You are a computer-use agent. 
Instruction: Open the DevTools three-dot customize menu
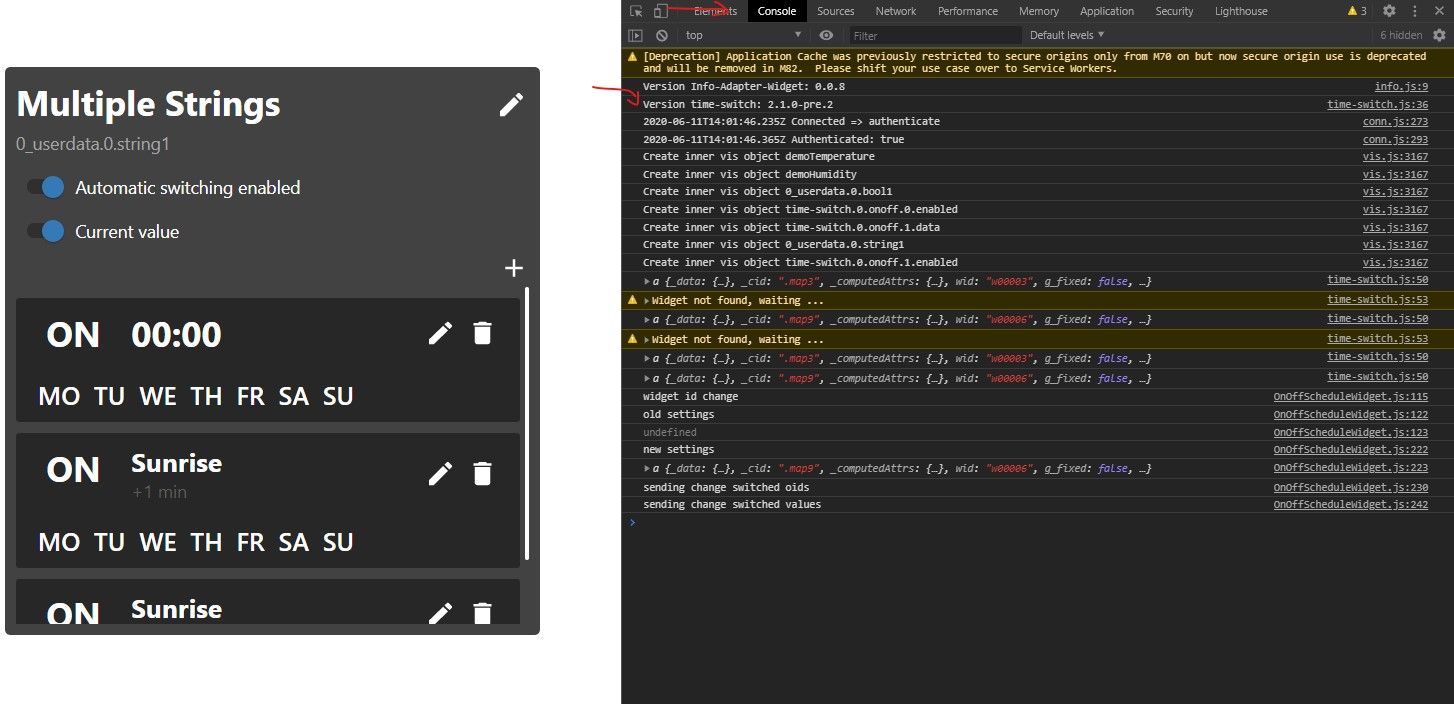[1413, 11]
